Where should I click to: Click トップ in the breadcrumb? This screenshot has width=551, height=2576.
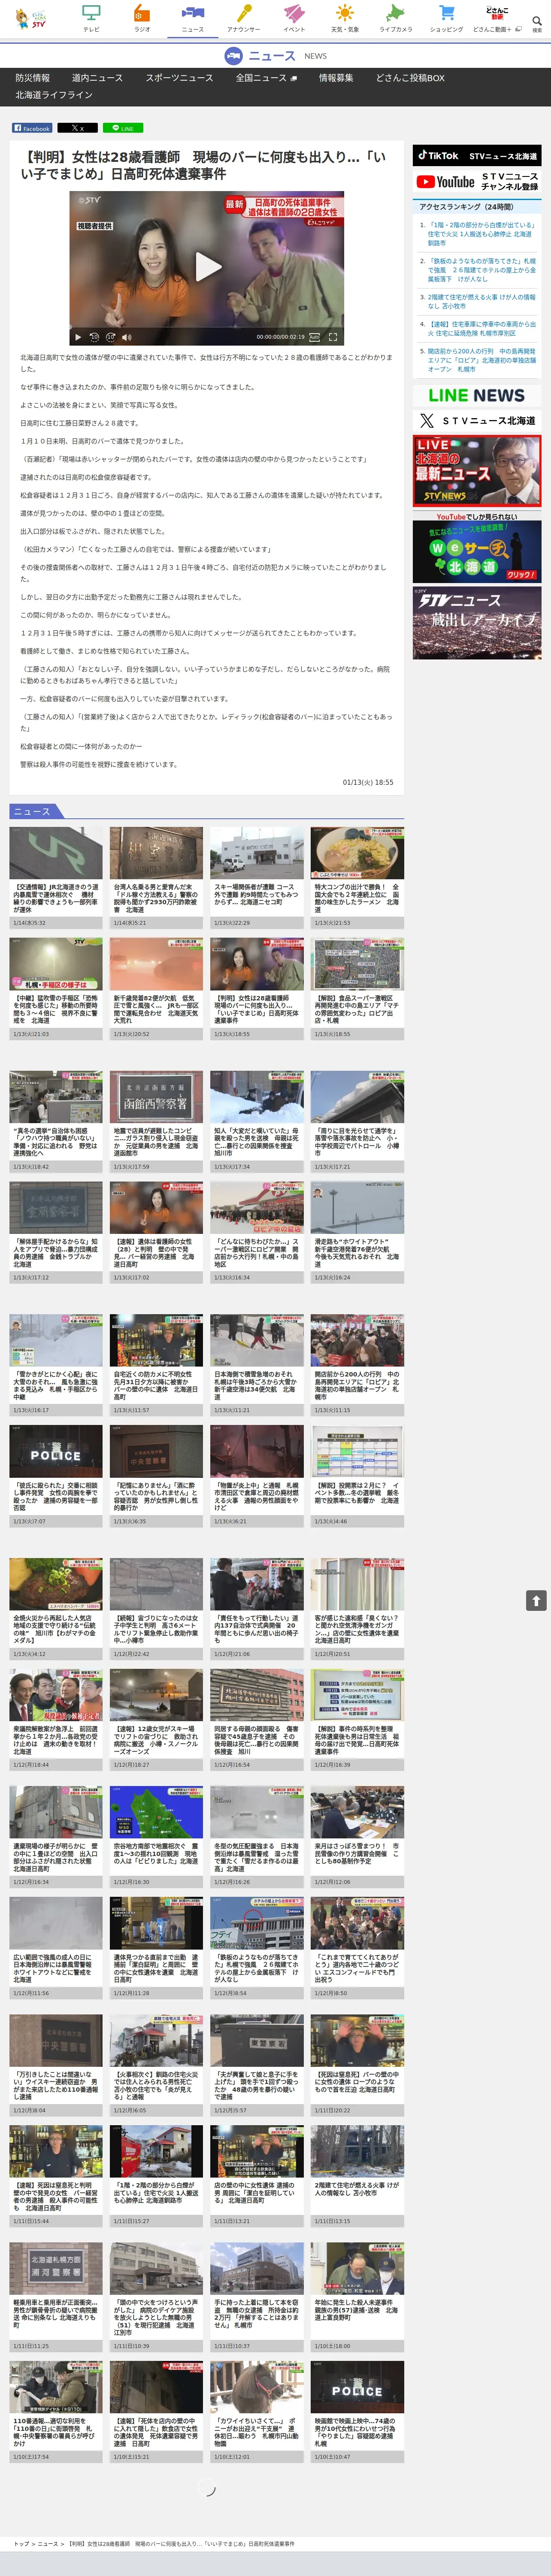coord(21,2543)
